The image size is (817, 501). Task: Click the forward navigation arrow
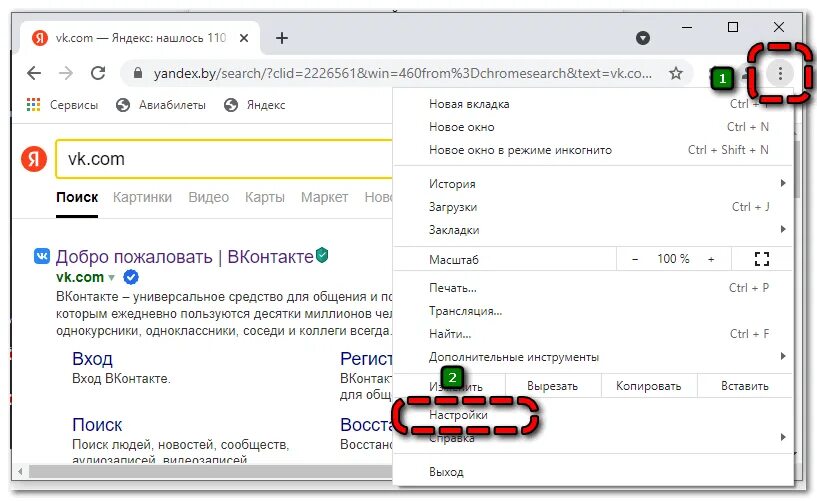click(66, 73)
